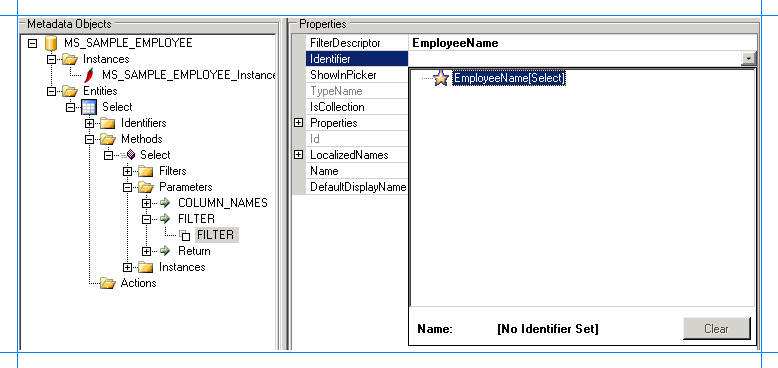Click the green arrow icon for COLUMN_NAMES
Screen dimensions: 778x368
click(165, 203)
